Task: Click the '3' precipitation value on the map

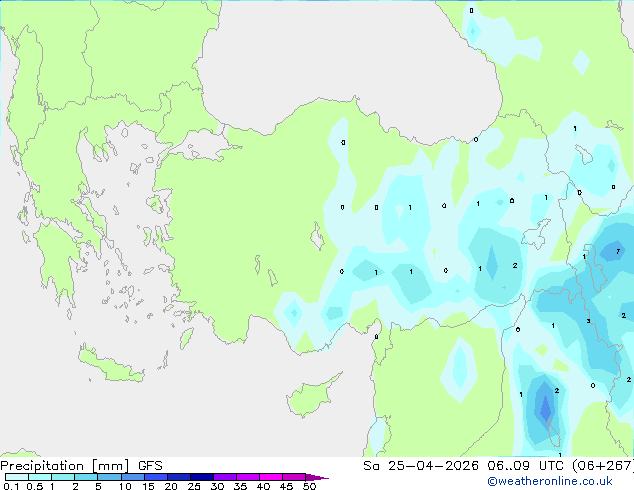Action: click(588, 321)
